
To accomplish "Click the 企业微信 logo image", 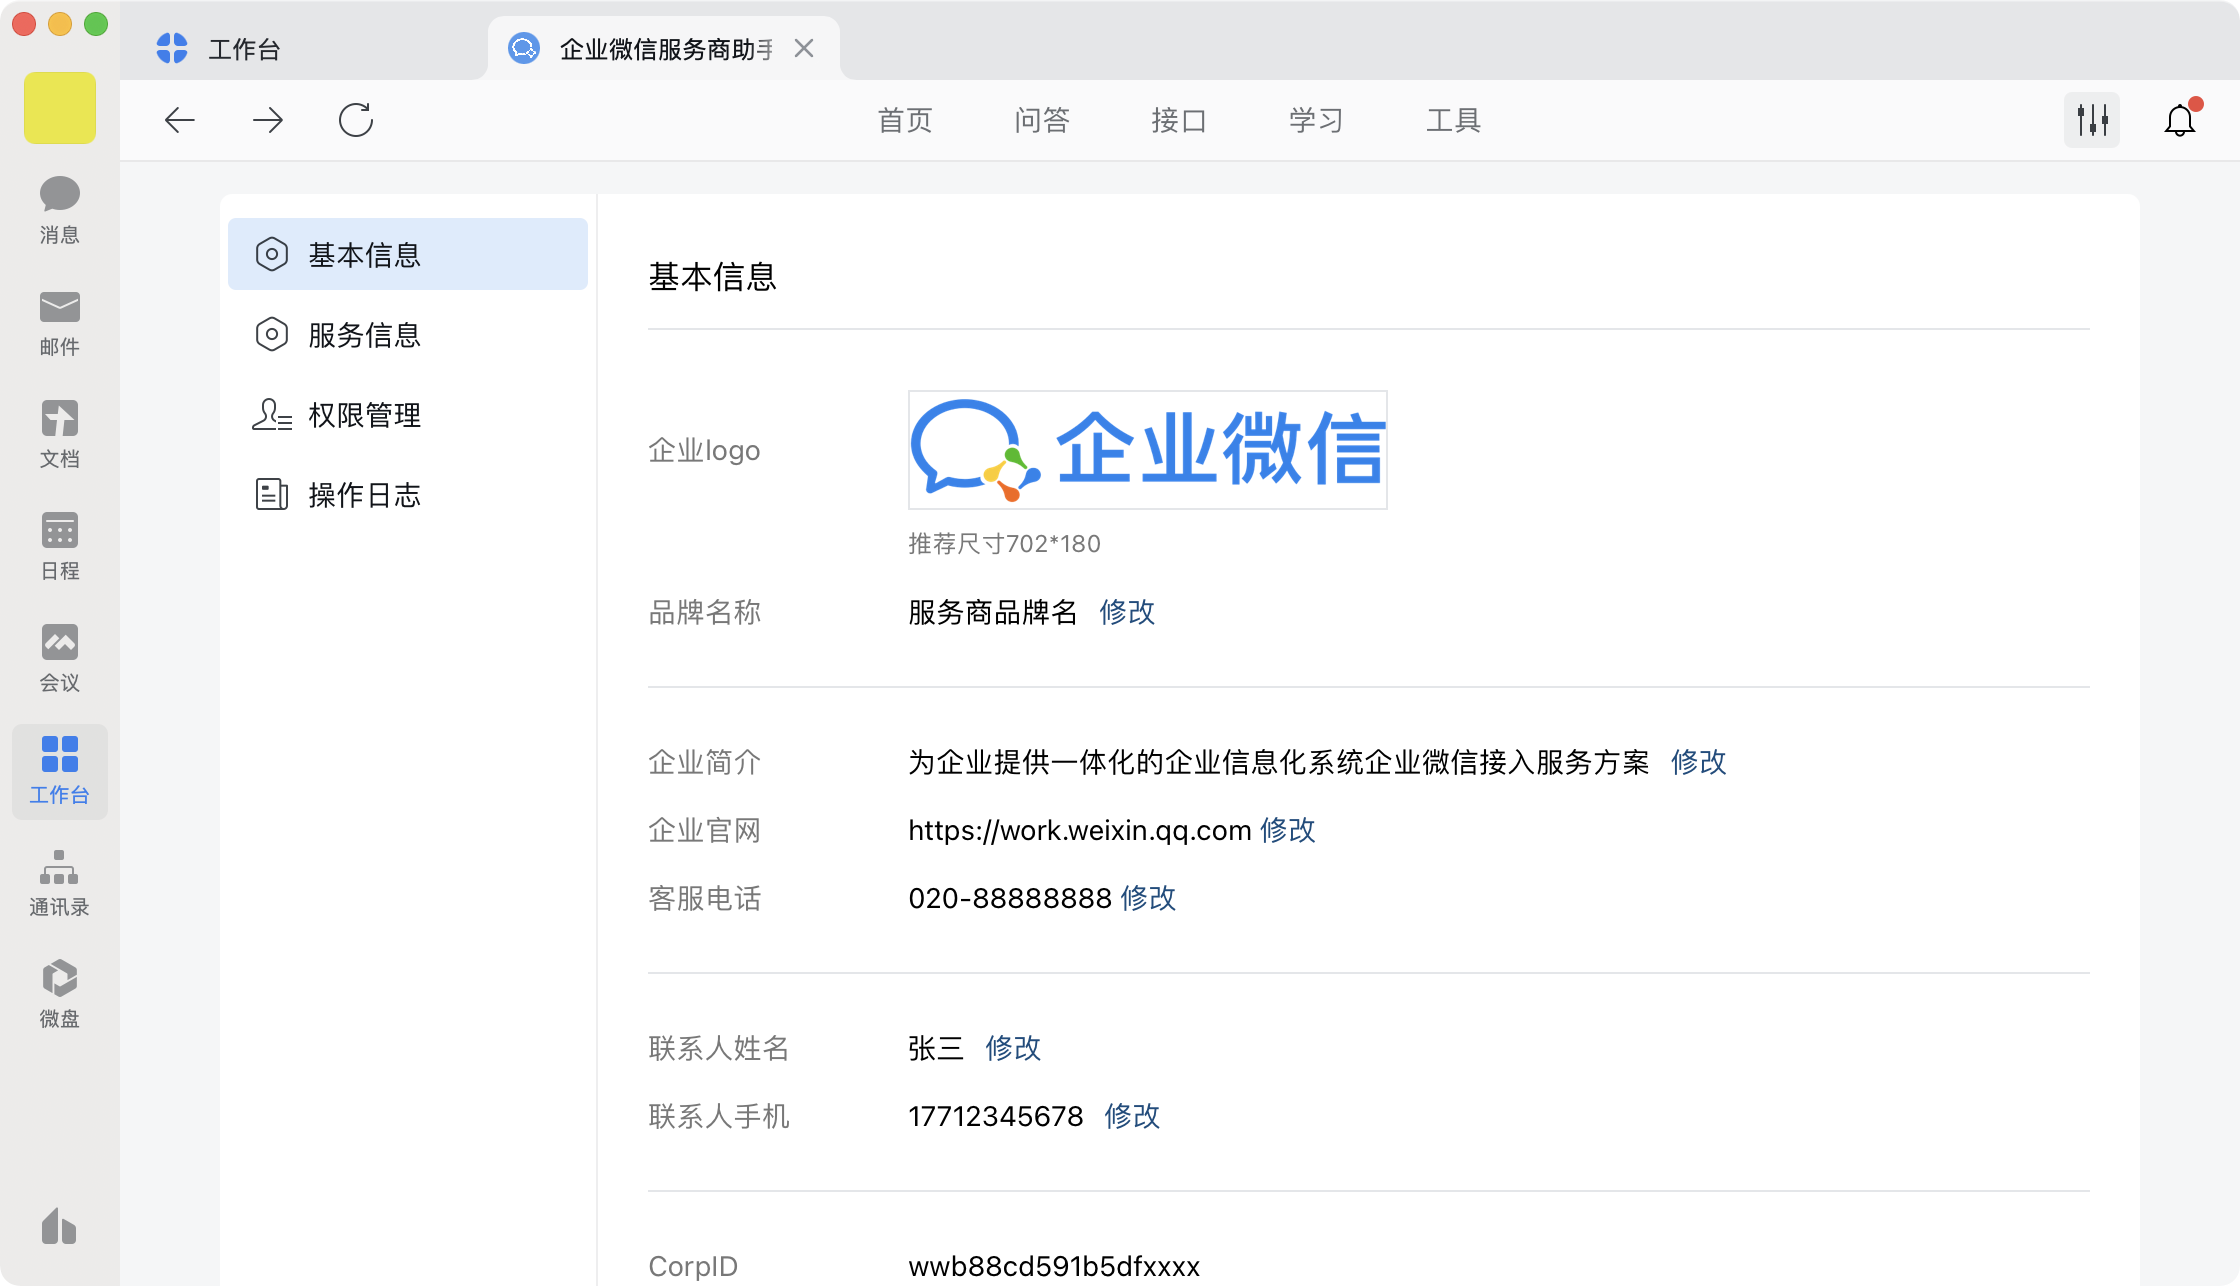I will click(x=1147, y=450).
